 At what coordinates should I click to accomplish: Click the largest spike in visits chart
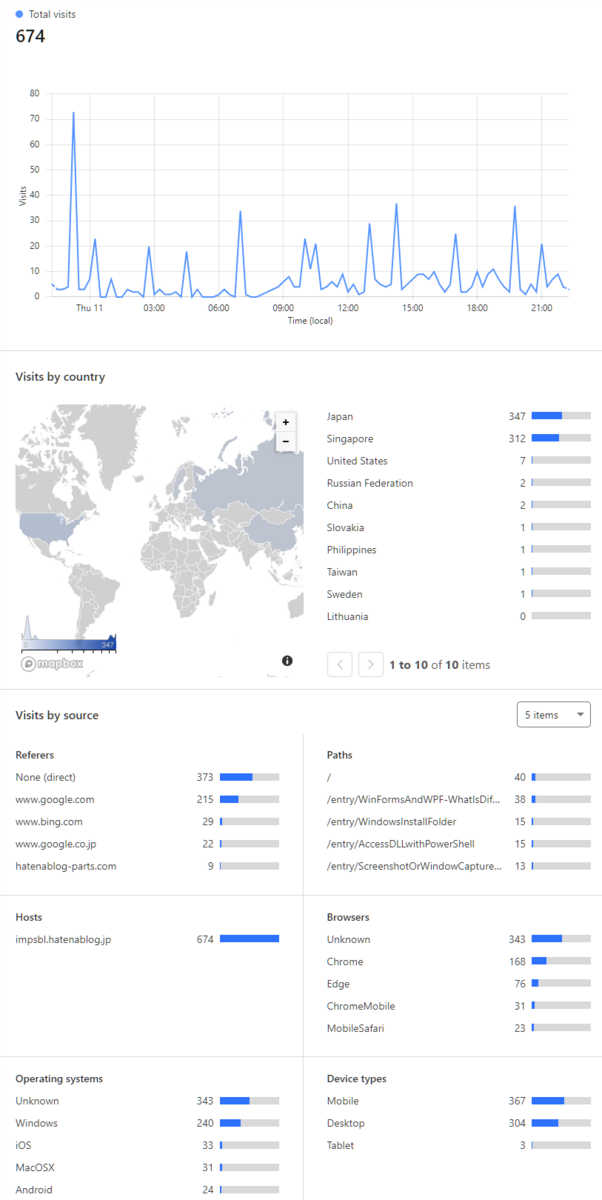(73, 114)
